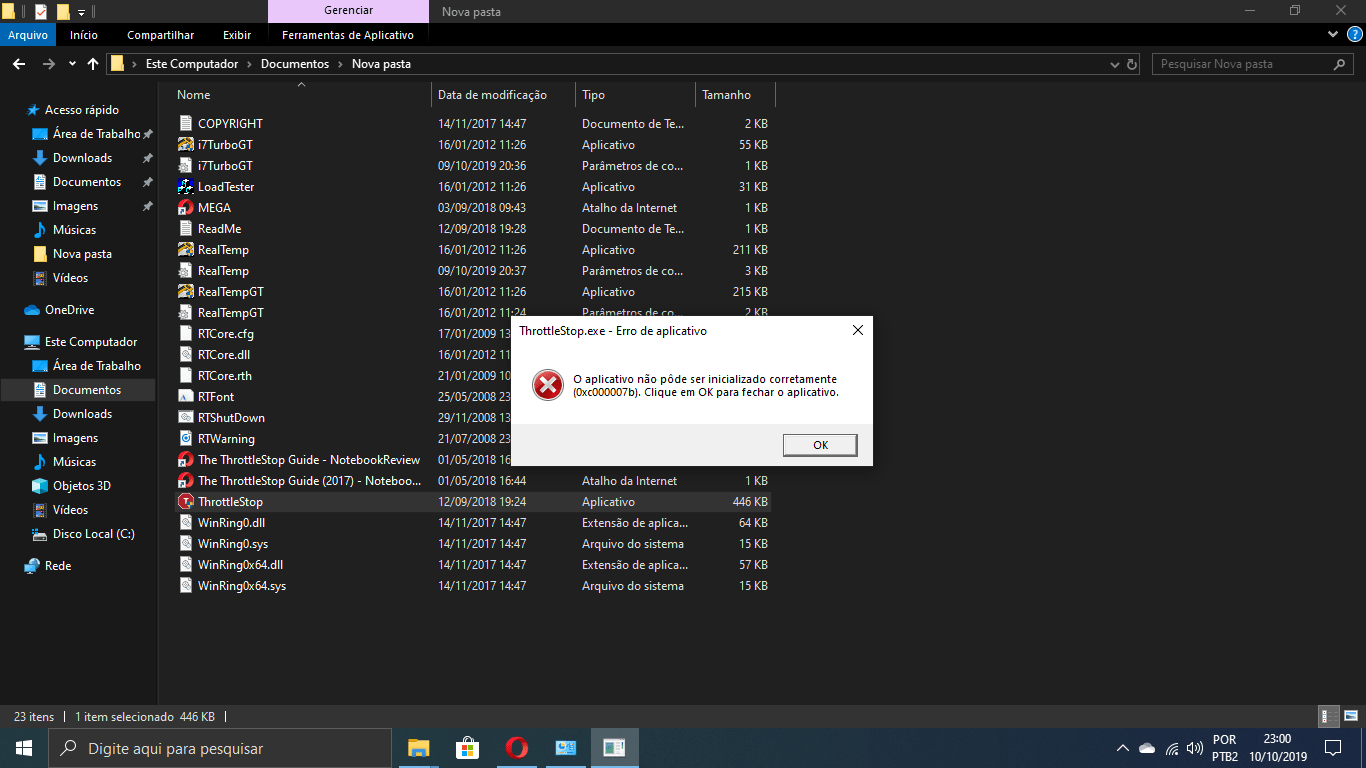Switch to the Exibir ribbon tab
The image size is (1366, 768).
pyautogui.click(x=237, y=34)
